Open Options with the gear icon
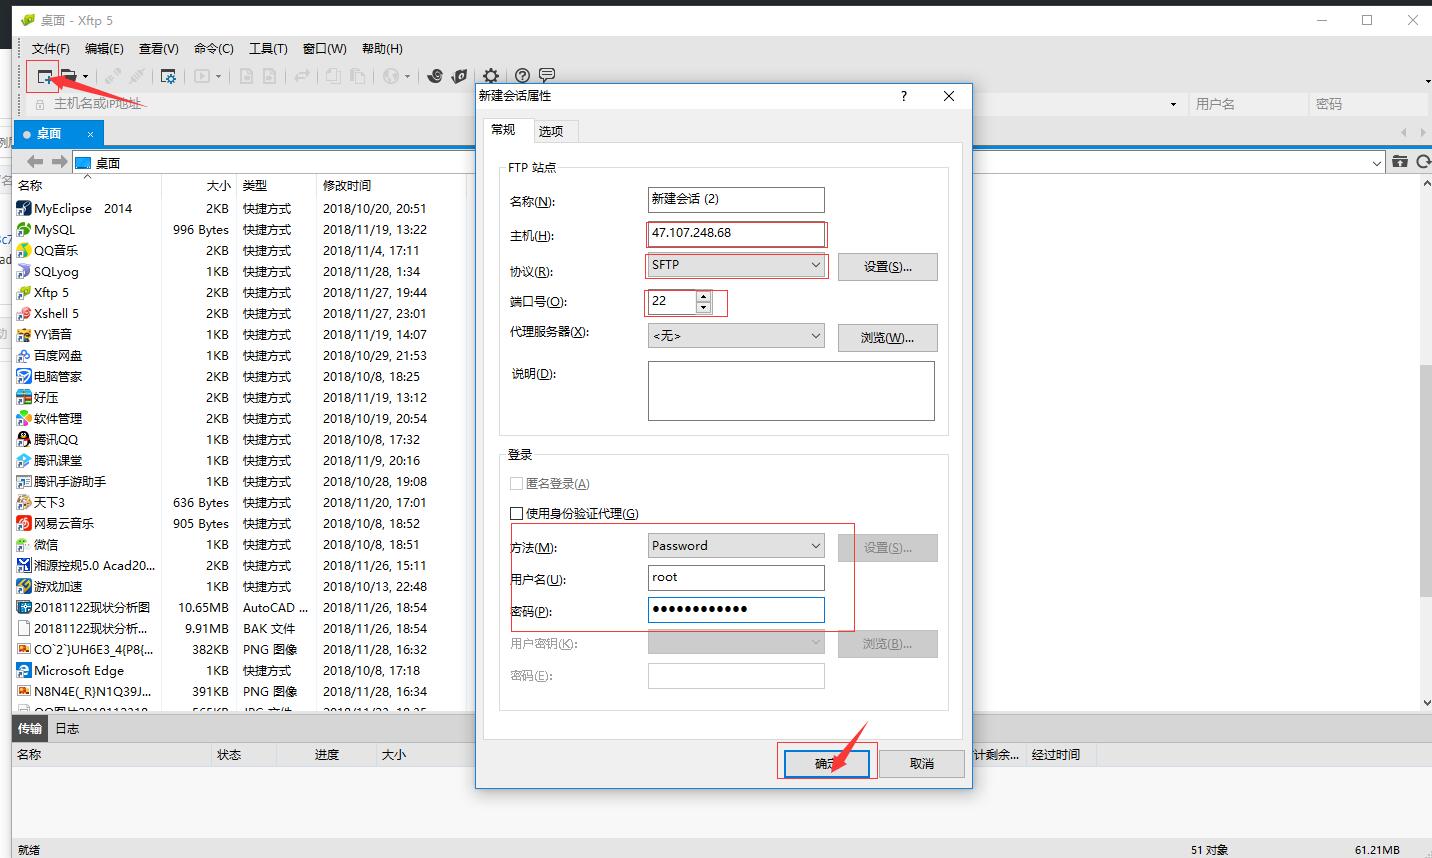The width and height of the screenshot is (1432, 858). (491, 76)
